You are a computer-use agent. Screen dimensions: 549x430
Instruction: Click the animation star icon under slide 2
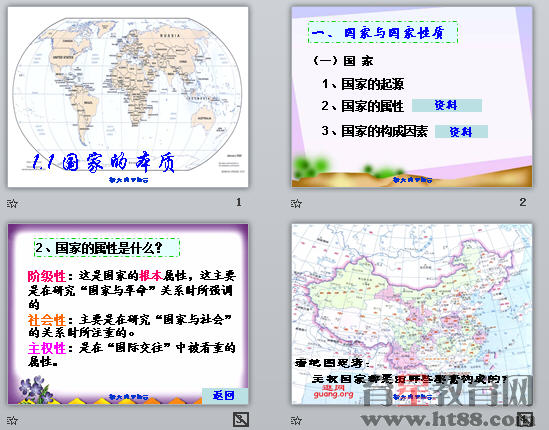click(x=296, y=203)
